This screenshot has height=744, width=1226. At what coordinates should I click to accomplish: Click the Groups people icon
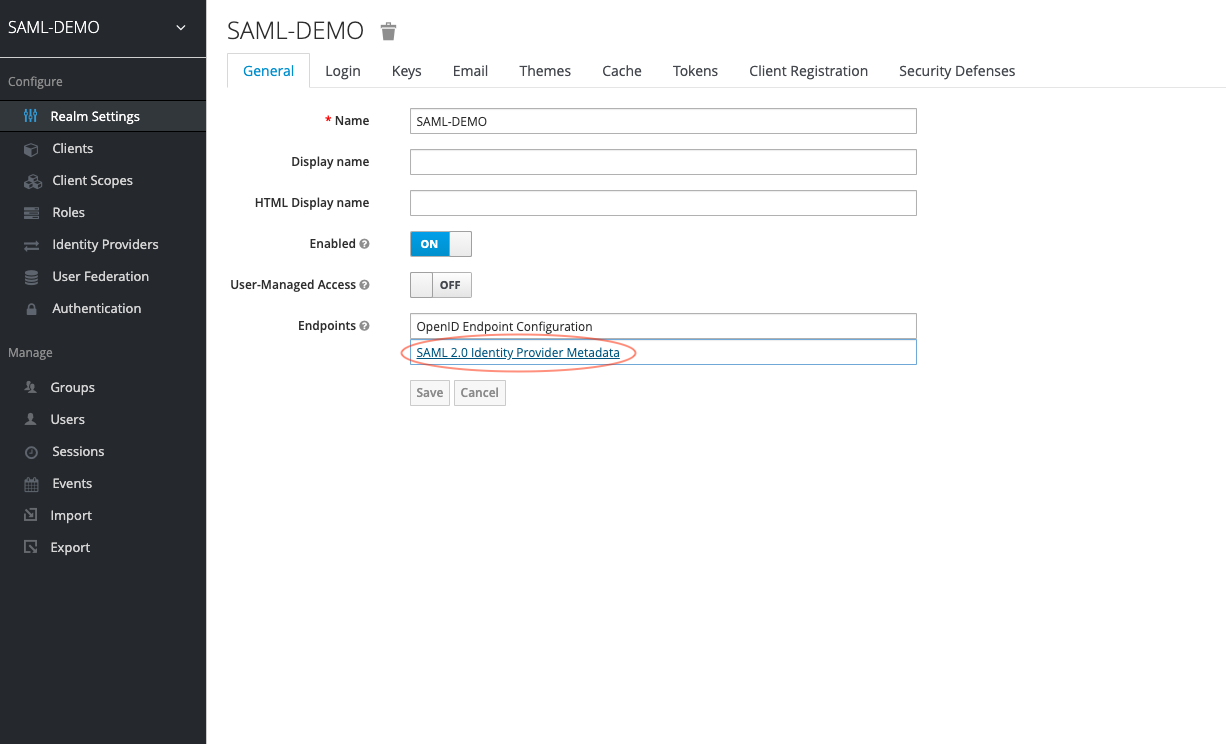click(x=31, y=387)
